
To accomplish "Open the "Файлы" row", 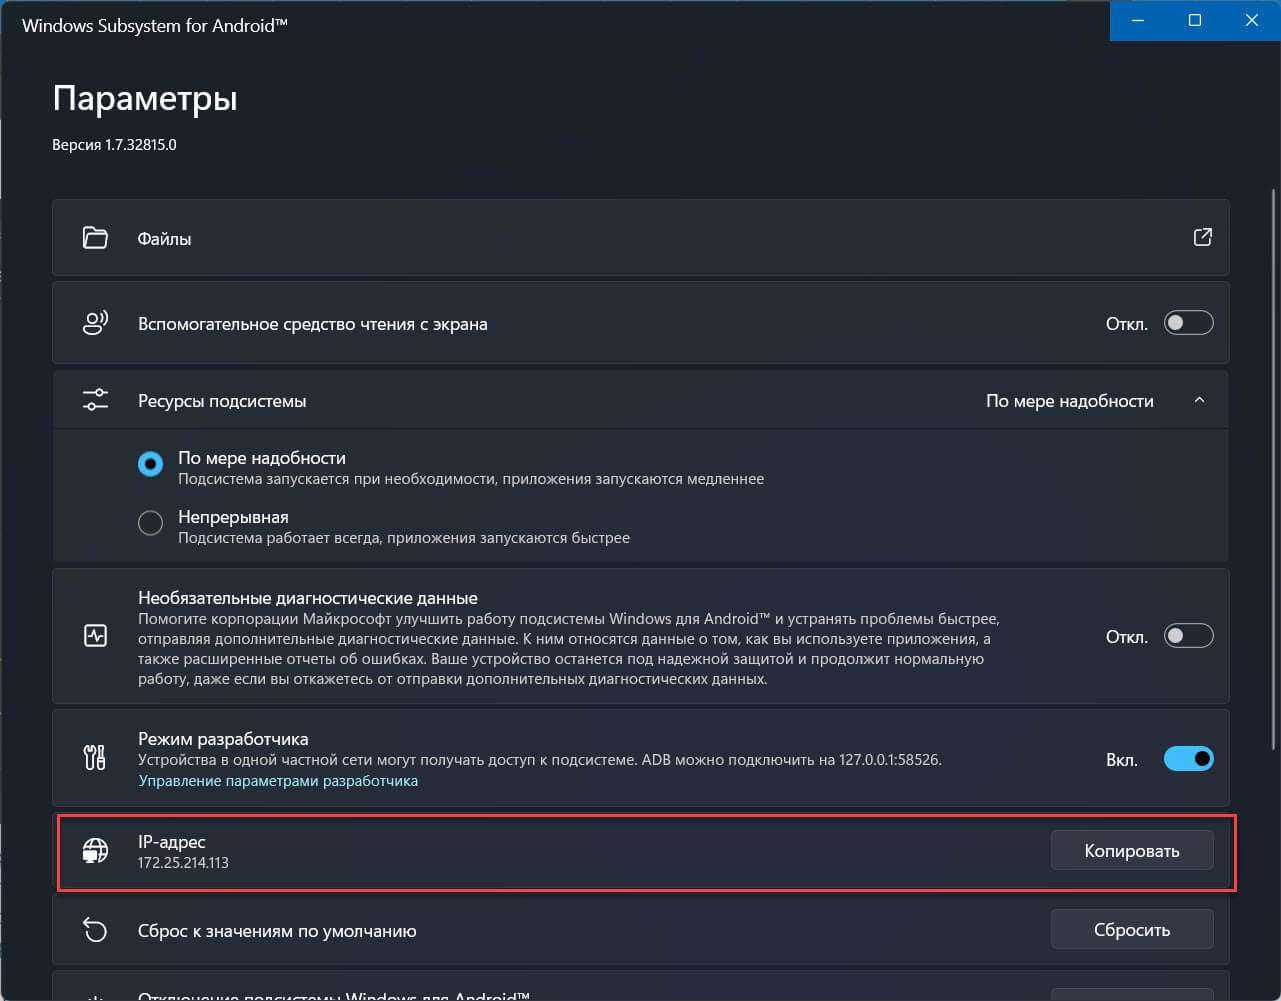I will (641, 238).
